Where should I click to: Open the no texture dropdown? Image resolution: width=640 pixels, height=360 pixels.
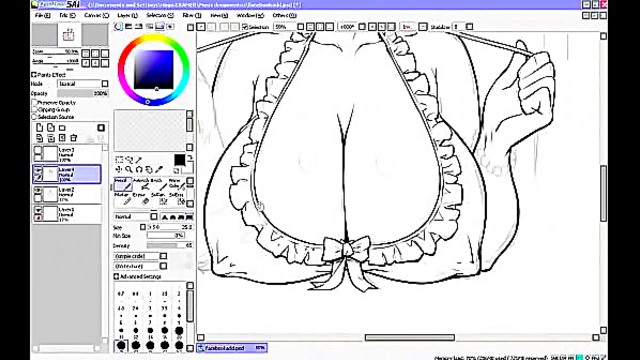click(x=140, y=266)
